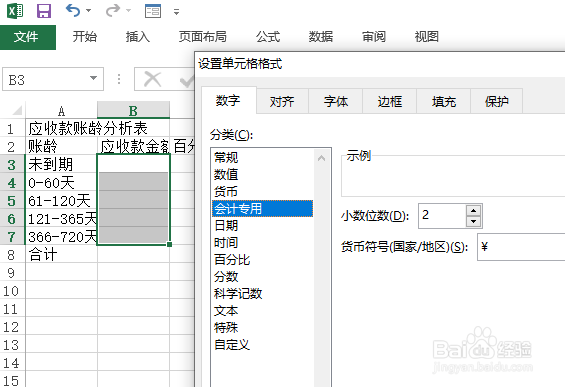Switch to the 插入 ribbon tab
The height and width of the screenshot is (387, 565).
(x=137, y=37)
